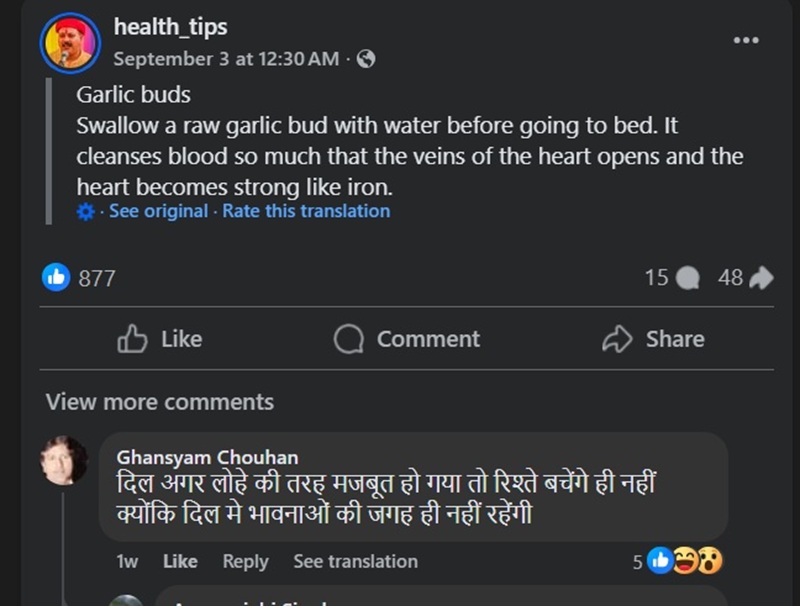800x606 pixels.
Task: Click the blue like reaction icon beside 877
Action: [56, 277]
